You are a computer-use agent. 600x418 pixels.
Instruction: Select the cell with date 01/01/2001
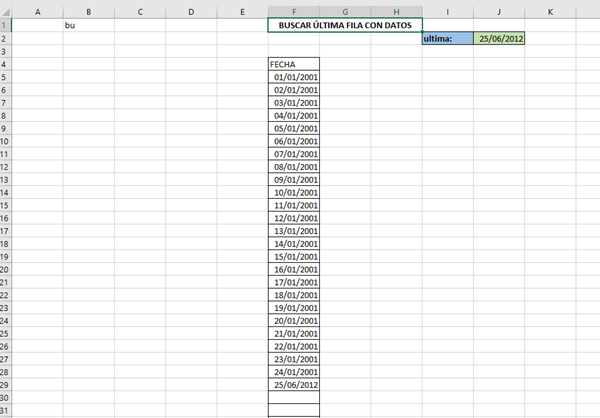(294, 77)
